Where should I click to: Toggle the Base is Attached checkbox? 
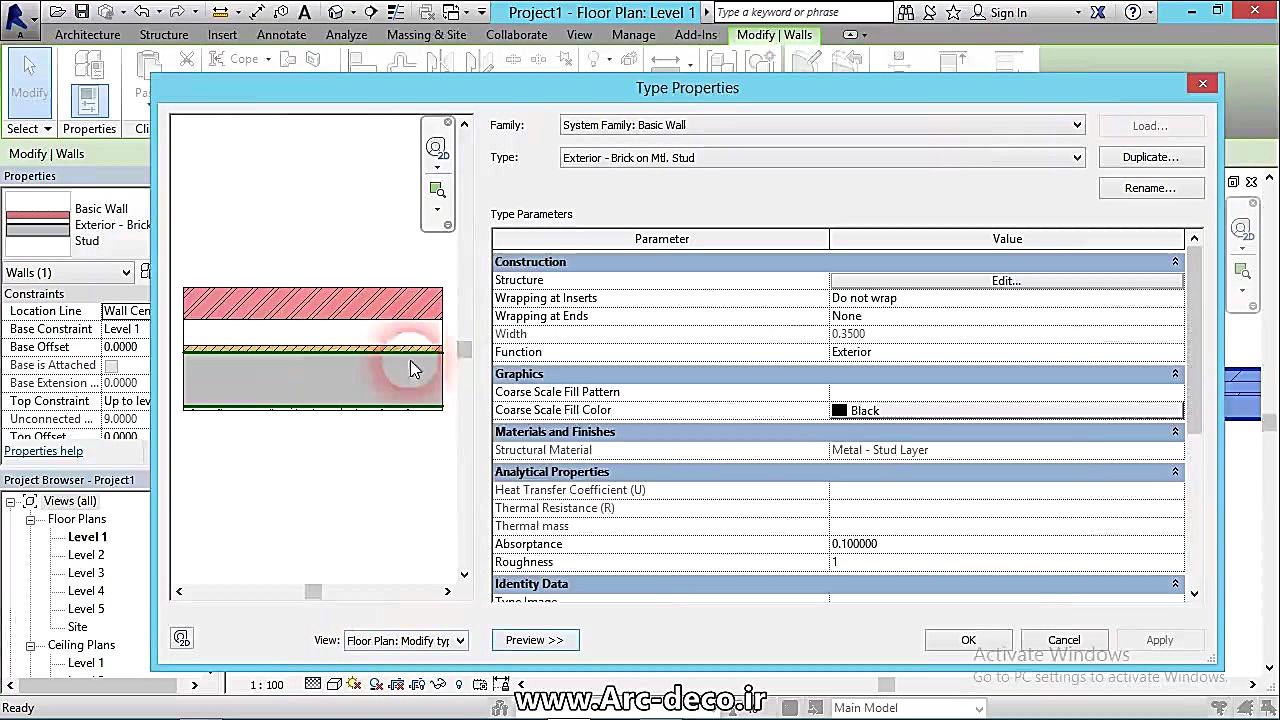111,365
